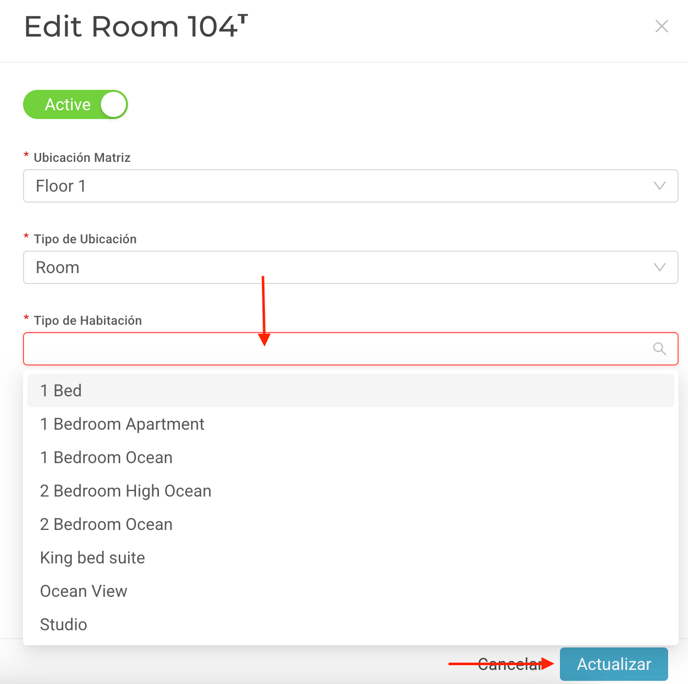Expand the Tipo de Ubicación chevron arrow
Screen dimensions: 688x684
point(659,267)
